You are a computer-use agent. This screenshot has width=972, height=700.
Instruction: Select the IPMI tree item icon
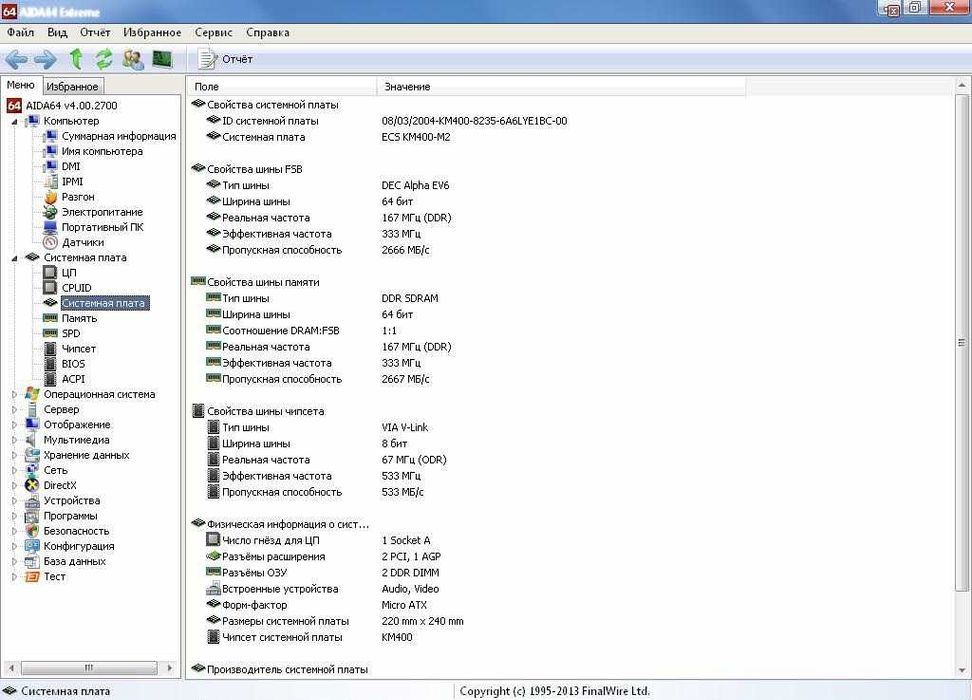click(x=50, y=182)
